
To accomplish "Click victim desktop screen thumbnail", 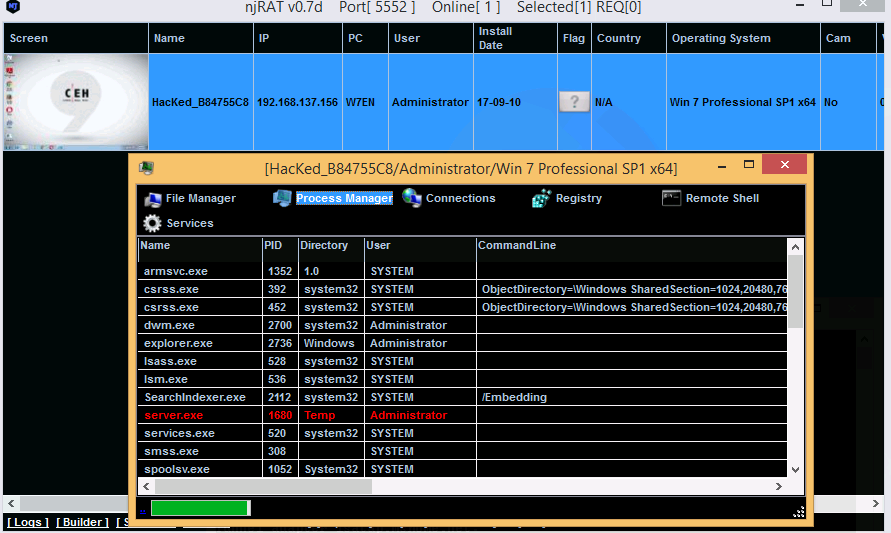I will click(x=76, y=102).
